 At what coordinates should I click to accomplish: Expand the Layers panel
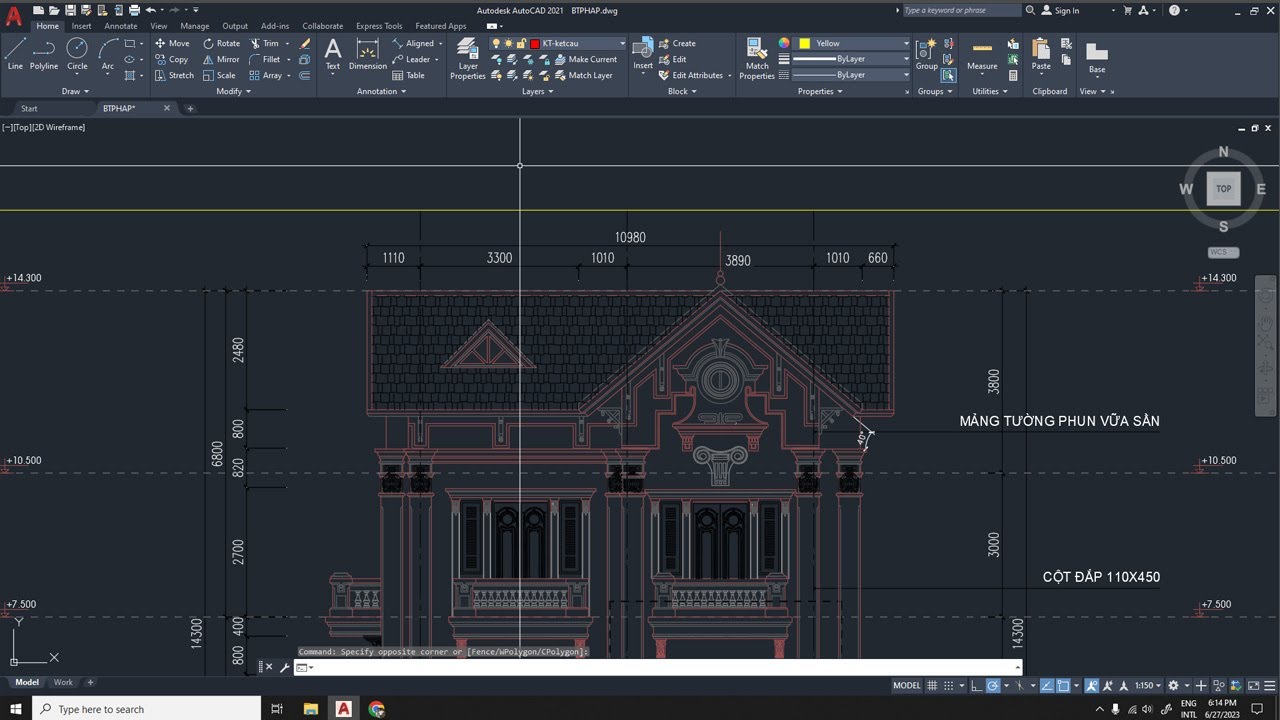(x=538, y=91)
